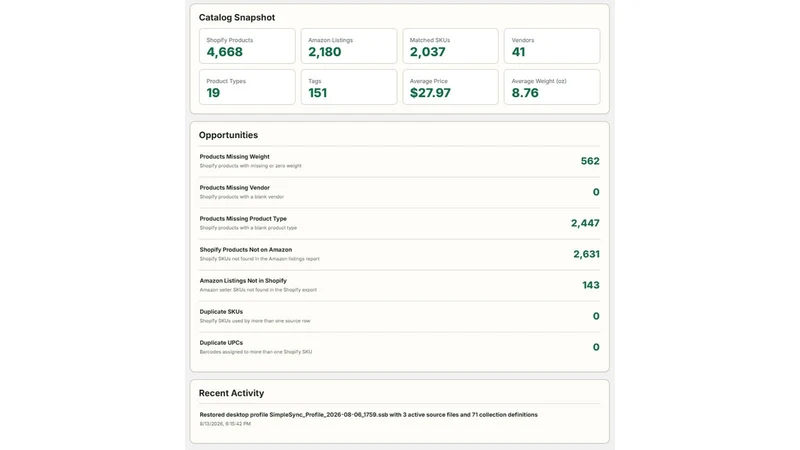Viewport: 800px width, 450px height.
Task: Open Amazon Listings Not in Shopify row
Action: pos(399,285)
